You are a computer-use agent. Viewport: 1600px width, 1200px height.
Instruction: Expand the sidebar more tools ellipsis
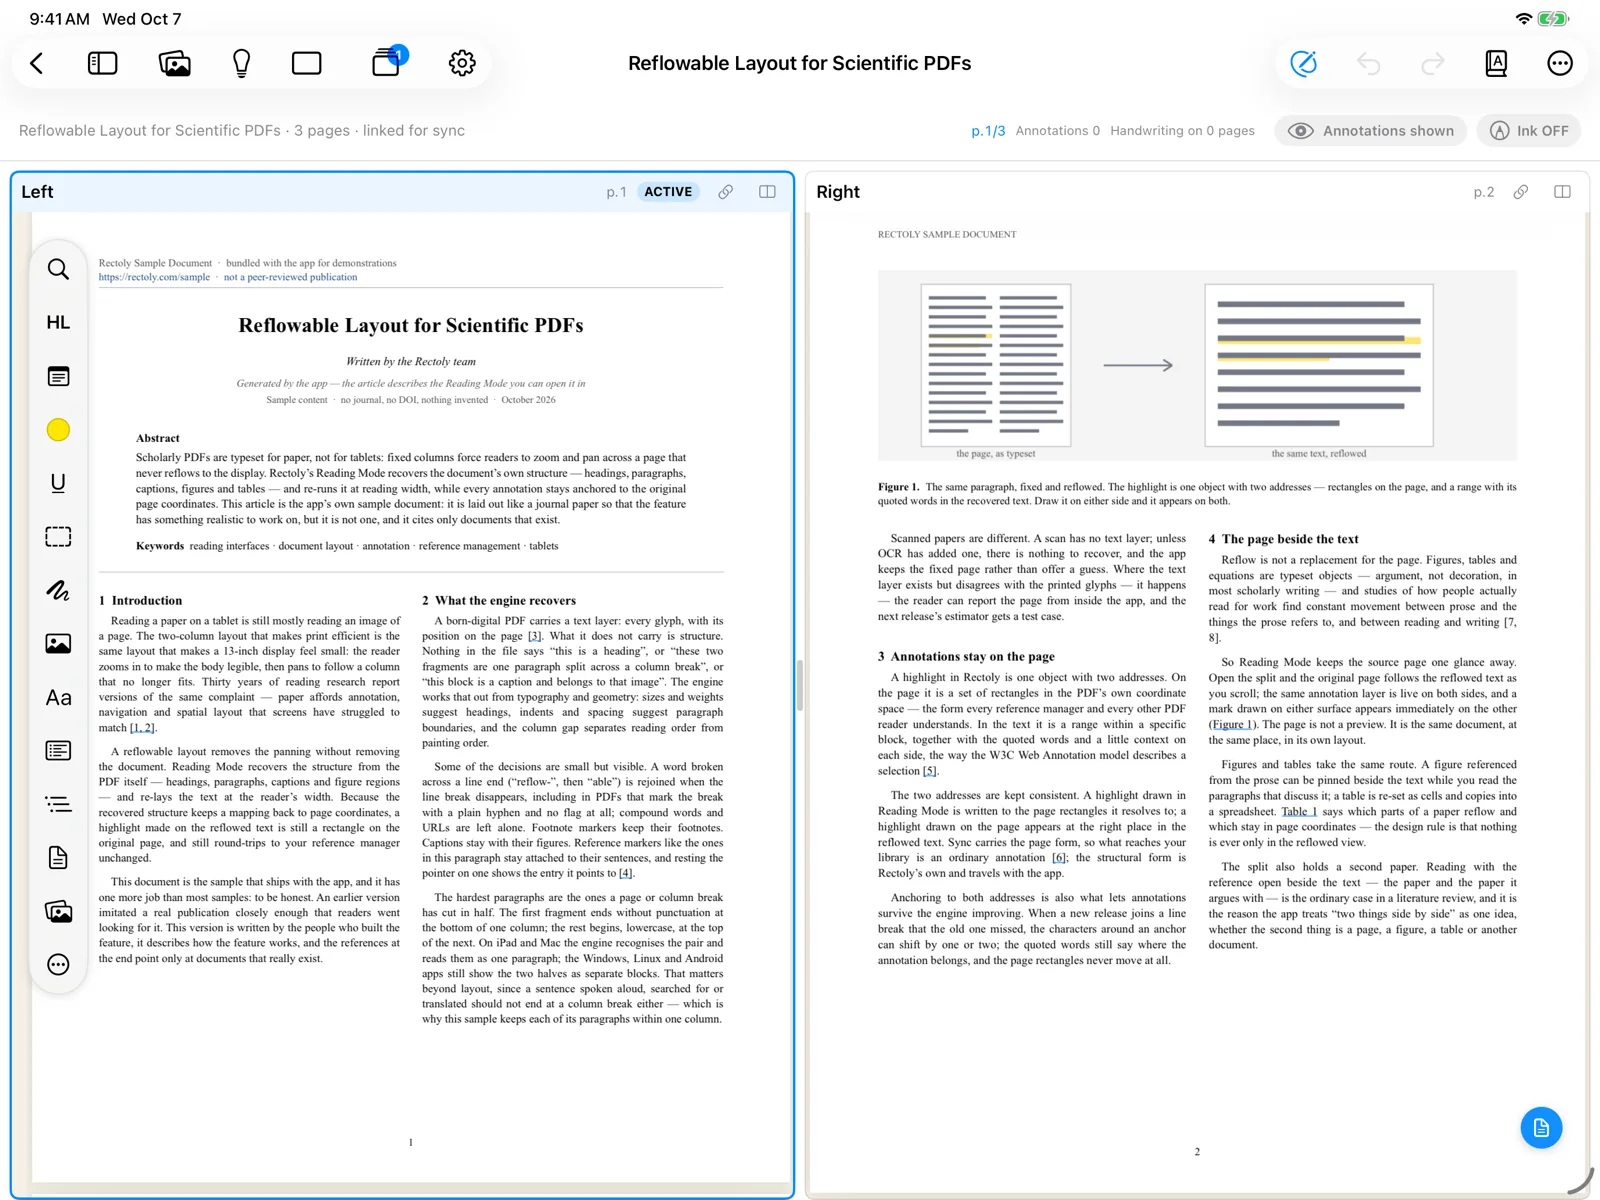(58, 964)
